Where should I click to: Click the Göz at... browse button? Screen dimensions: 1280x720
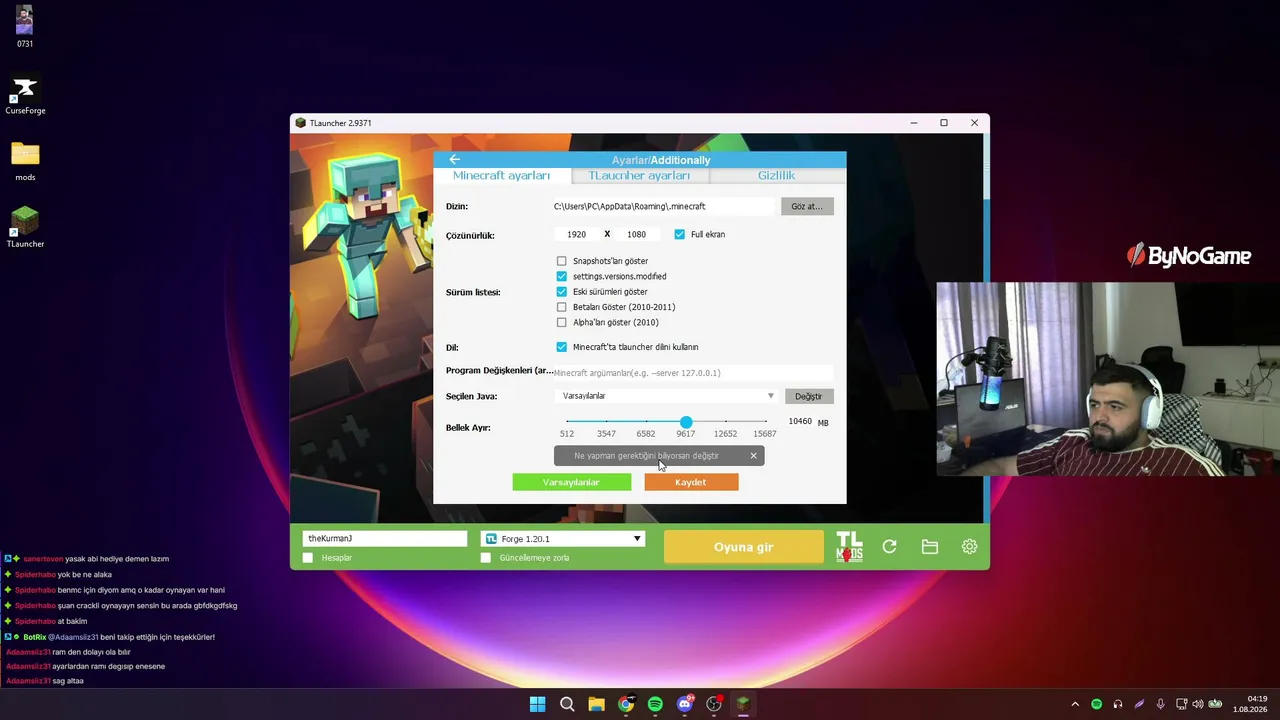click(x=807, y=206)
